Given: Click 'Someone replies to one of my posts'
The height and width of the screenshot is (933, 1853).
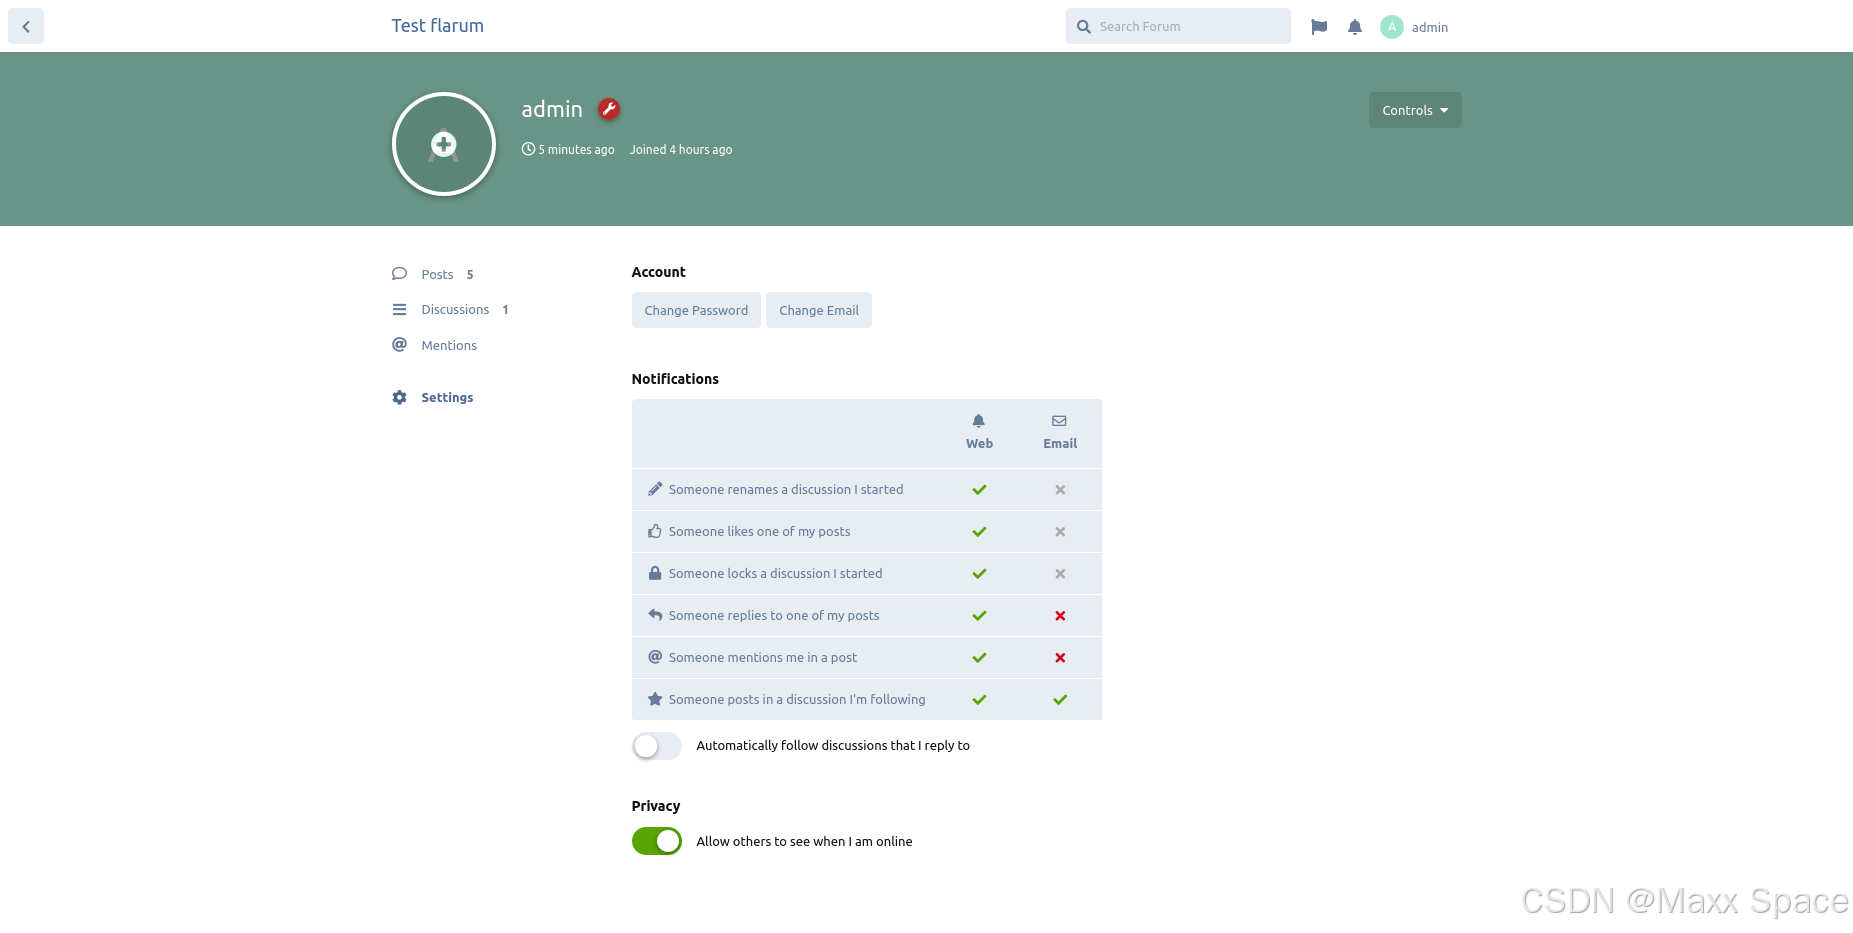Looking at the screenshot, I should [774, 615].
